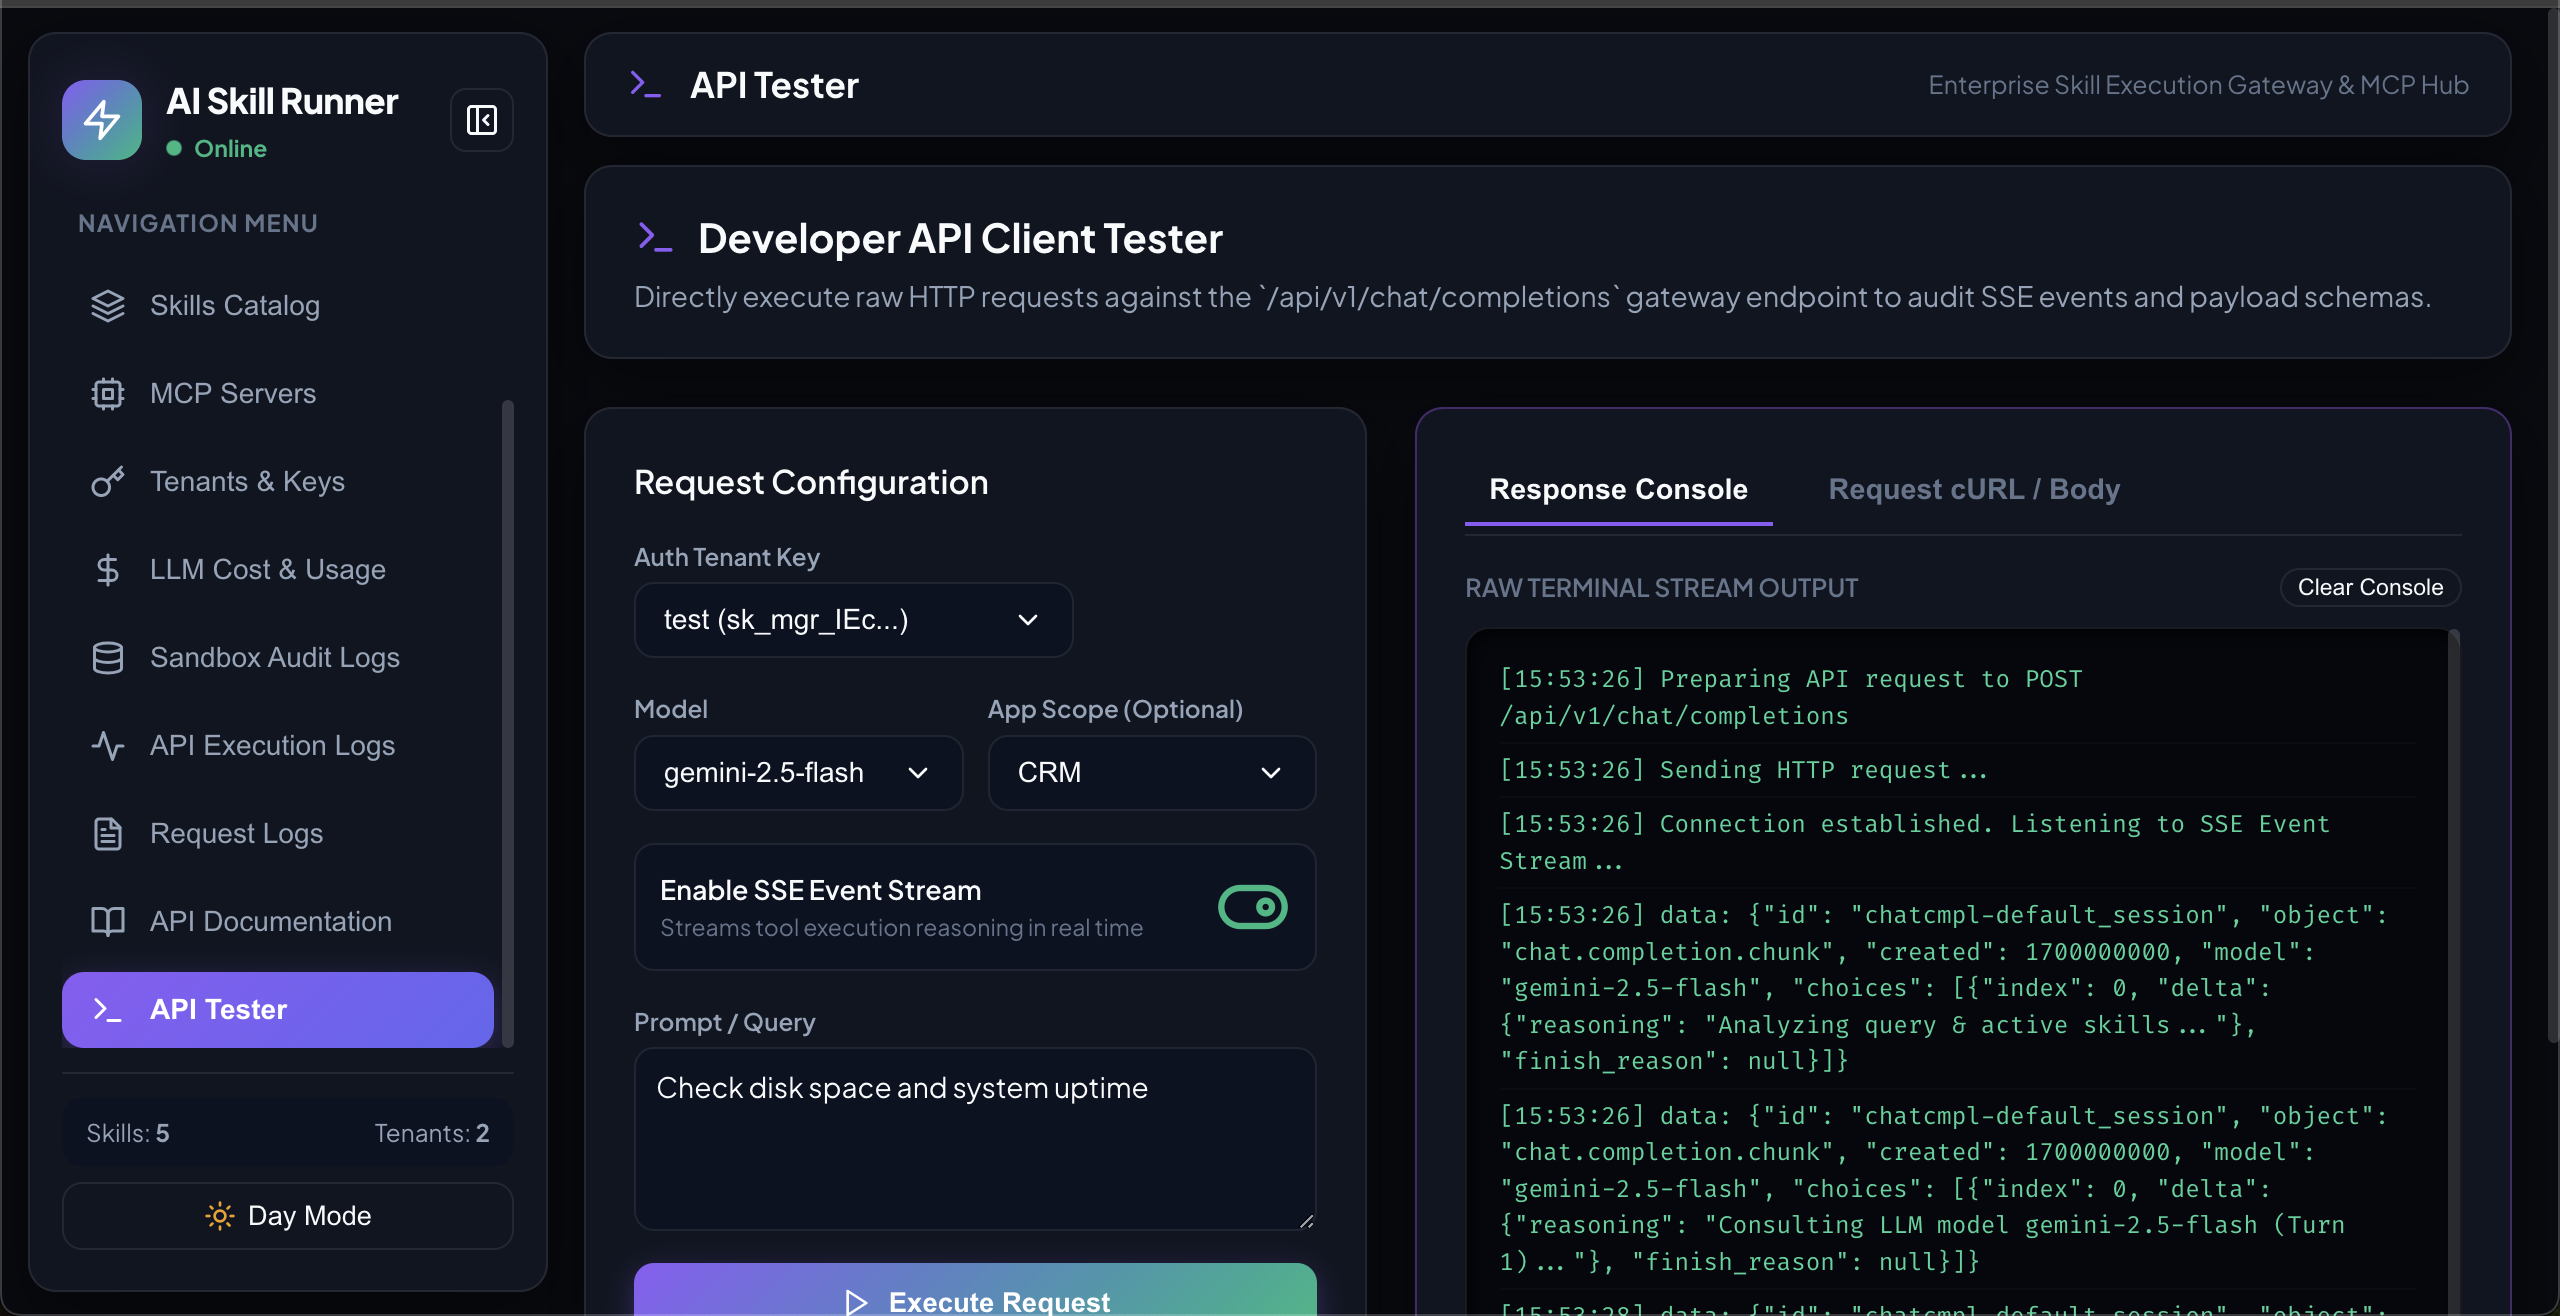The height and width of the screenshot is (1316, 2560).
Task: Click the Prompt / Query text area
Action: click(975, 1139)
